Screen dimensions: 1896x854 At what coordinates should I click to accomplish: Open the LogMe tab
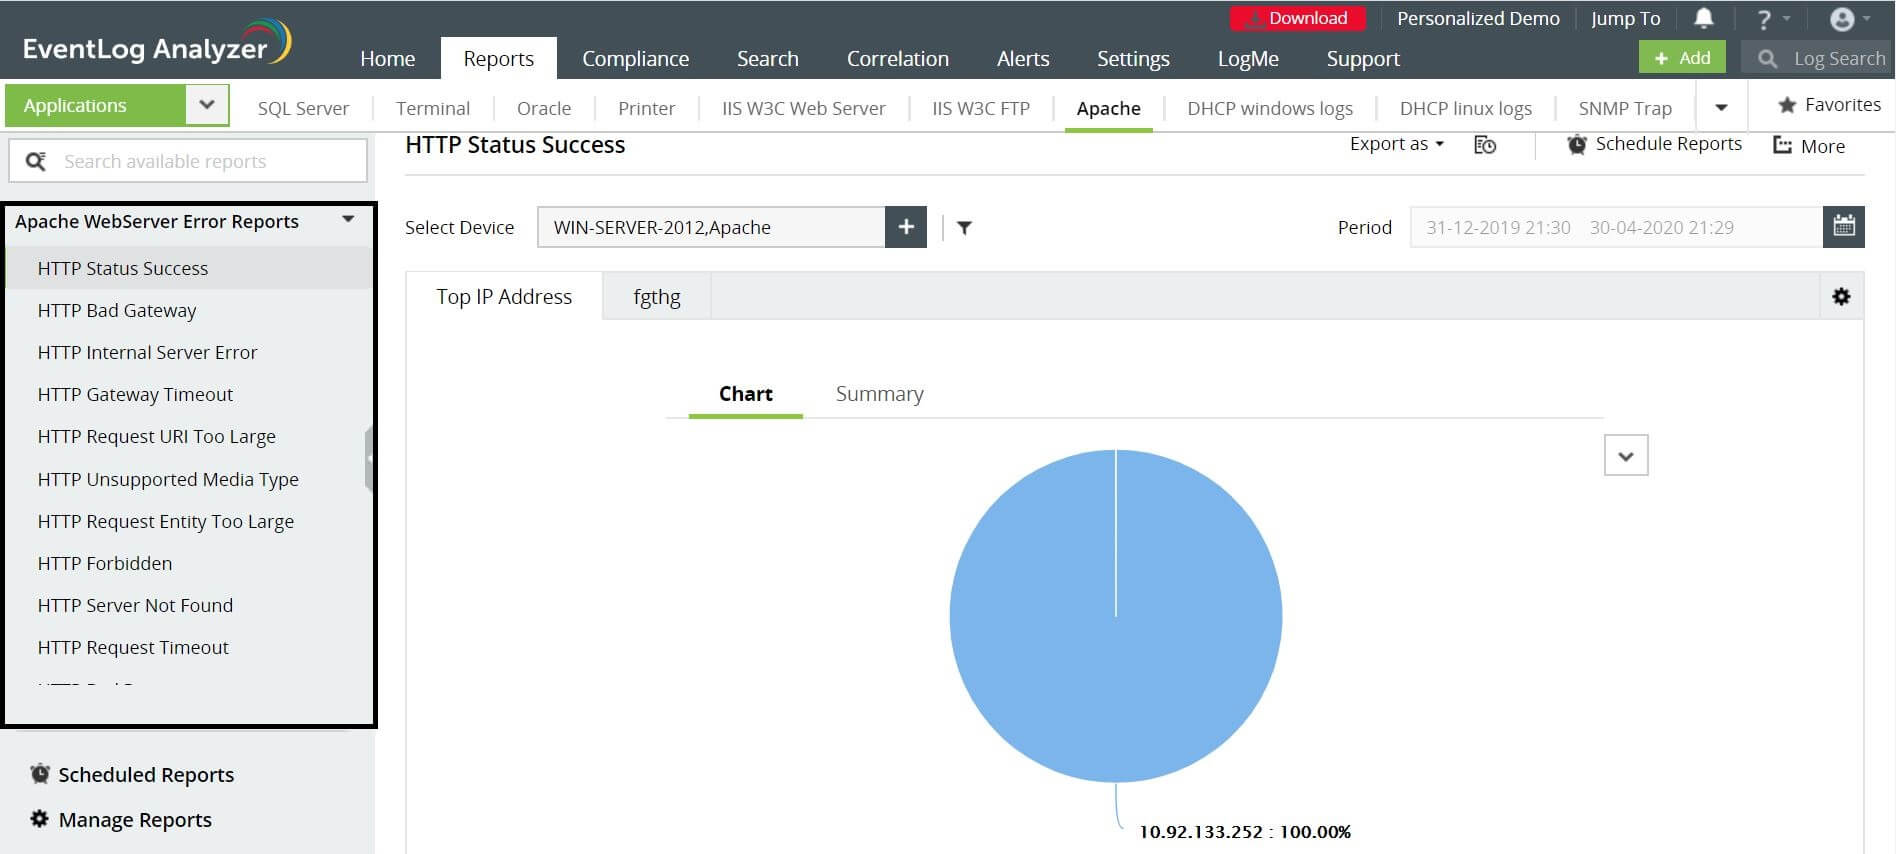pos(1248,58)
